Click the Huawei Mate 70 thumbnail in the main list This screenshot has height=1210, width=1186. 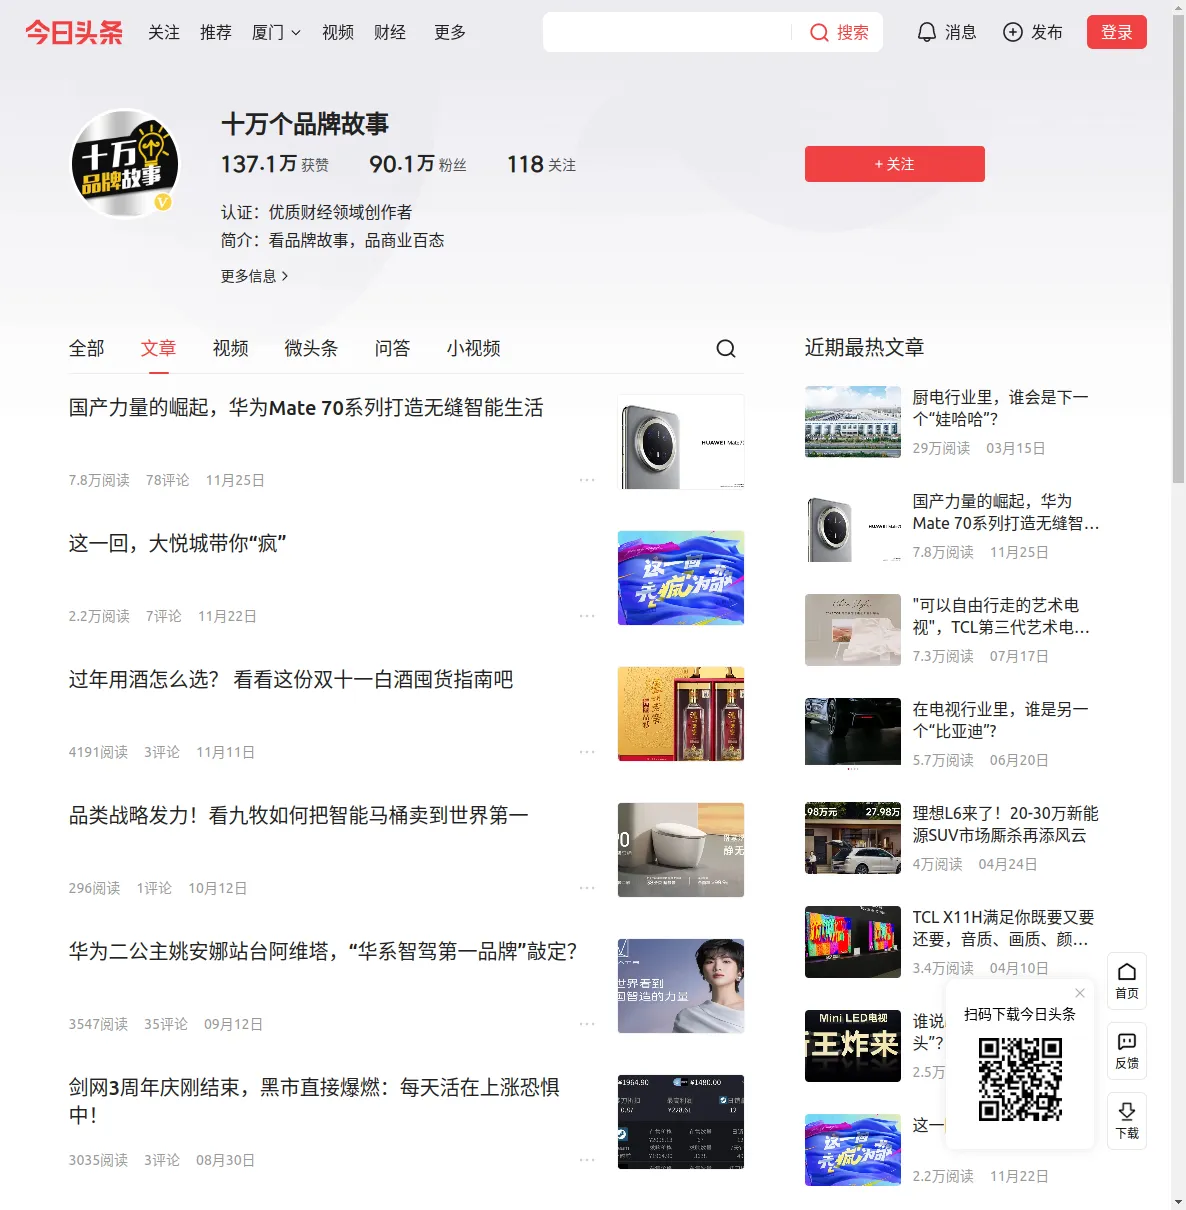[x=681, y=442]
